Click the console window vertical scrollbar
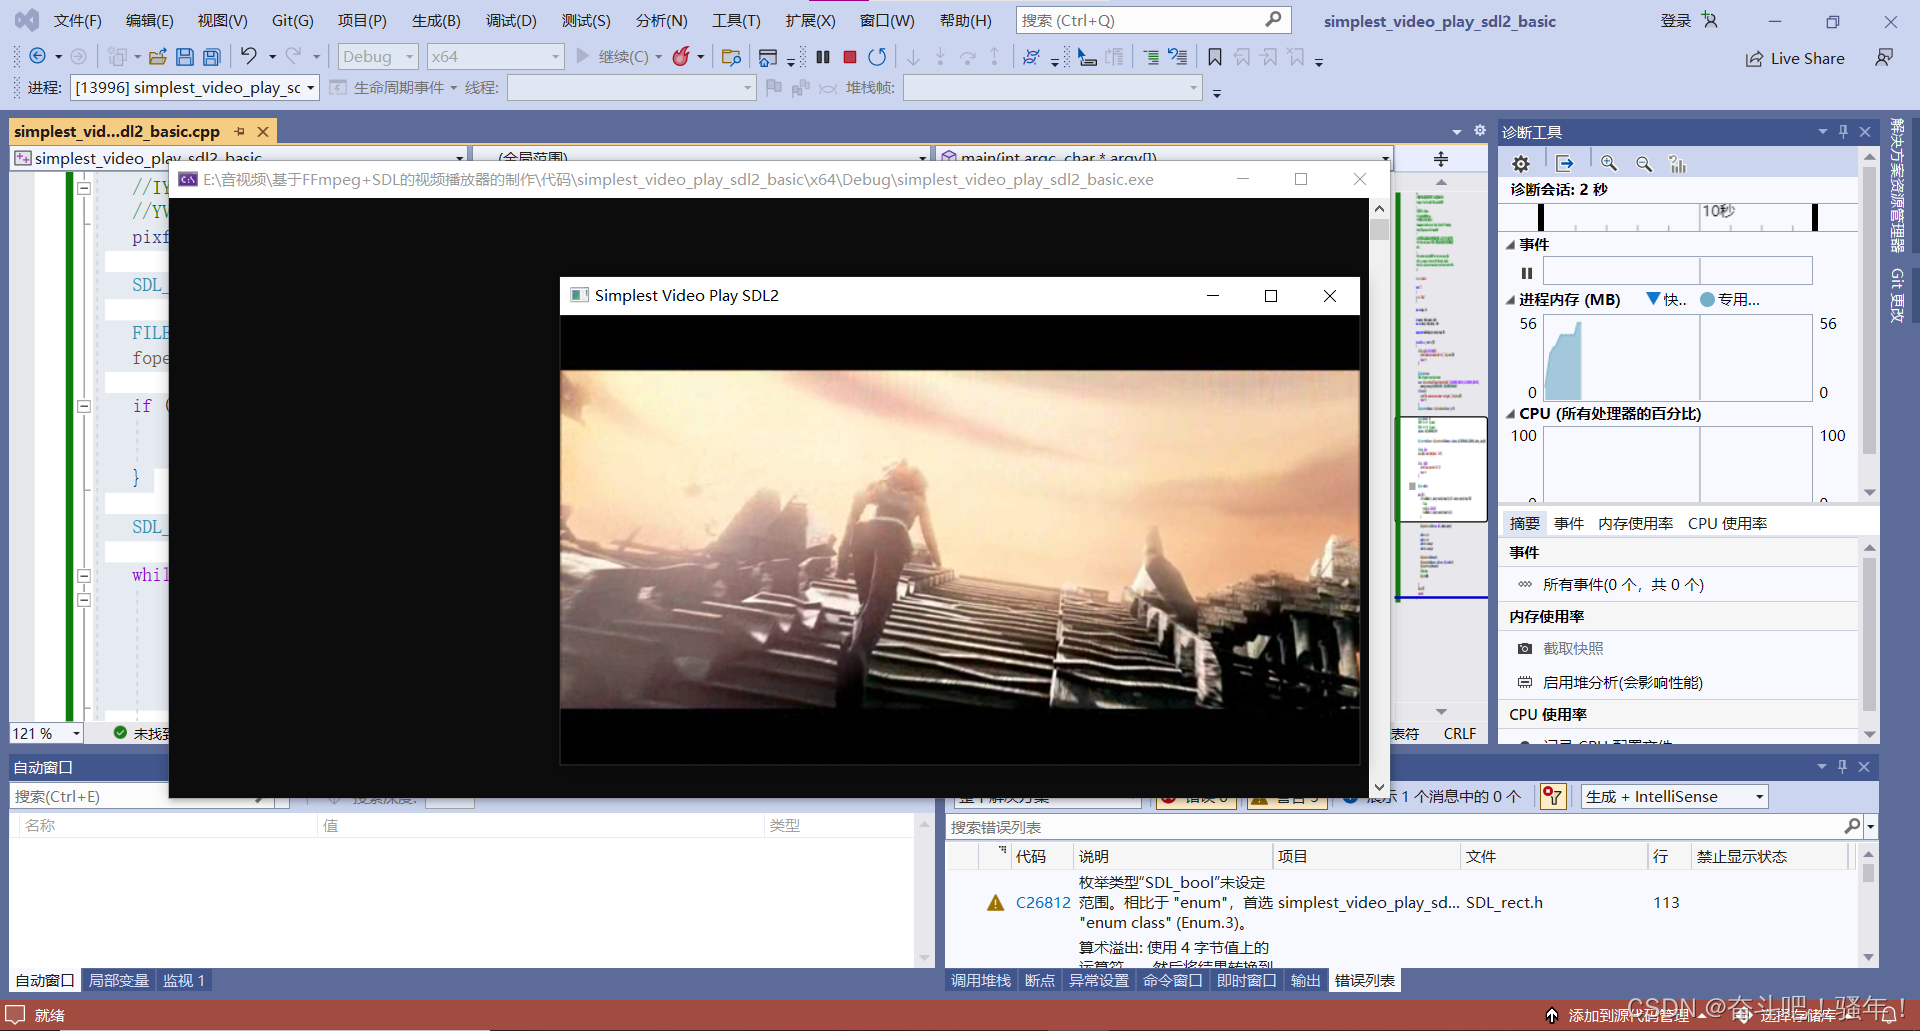This screenshot has height=1031, width=1920. coord(1379,498)
